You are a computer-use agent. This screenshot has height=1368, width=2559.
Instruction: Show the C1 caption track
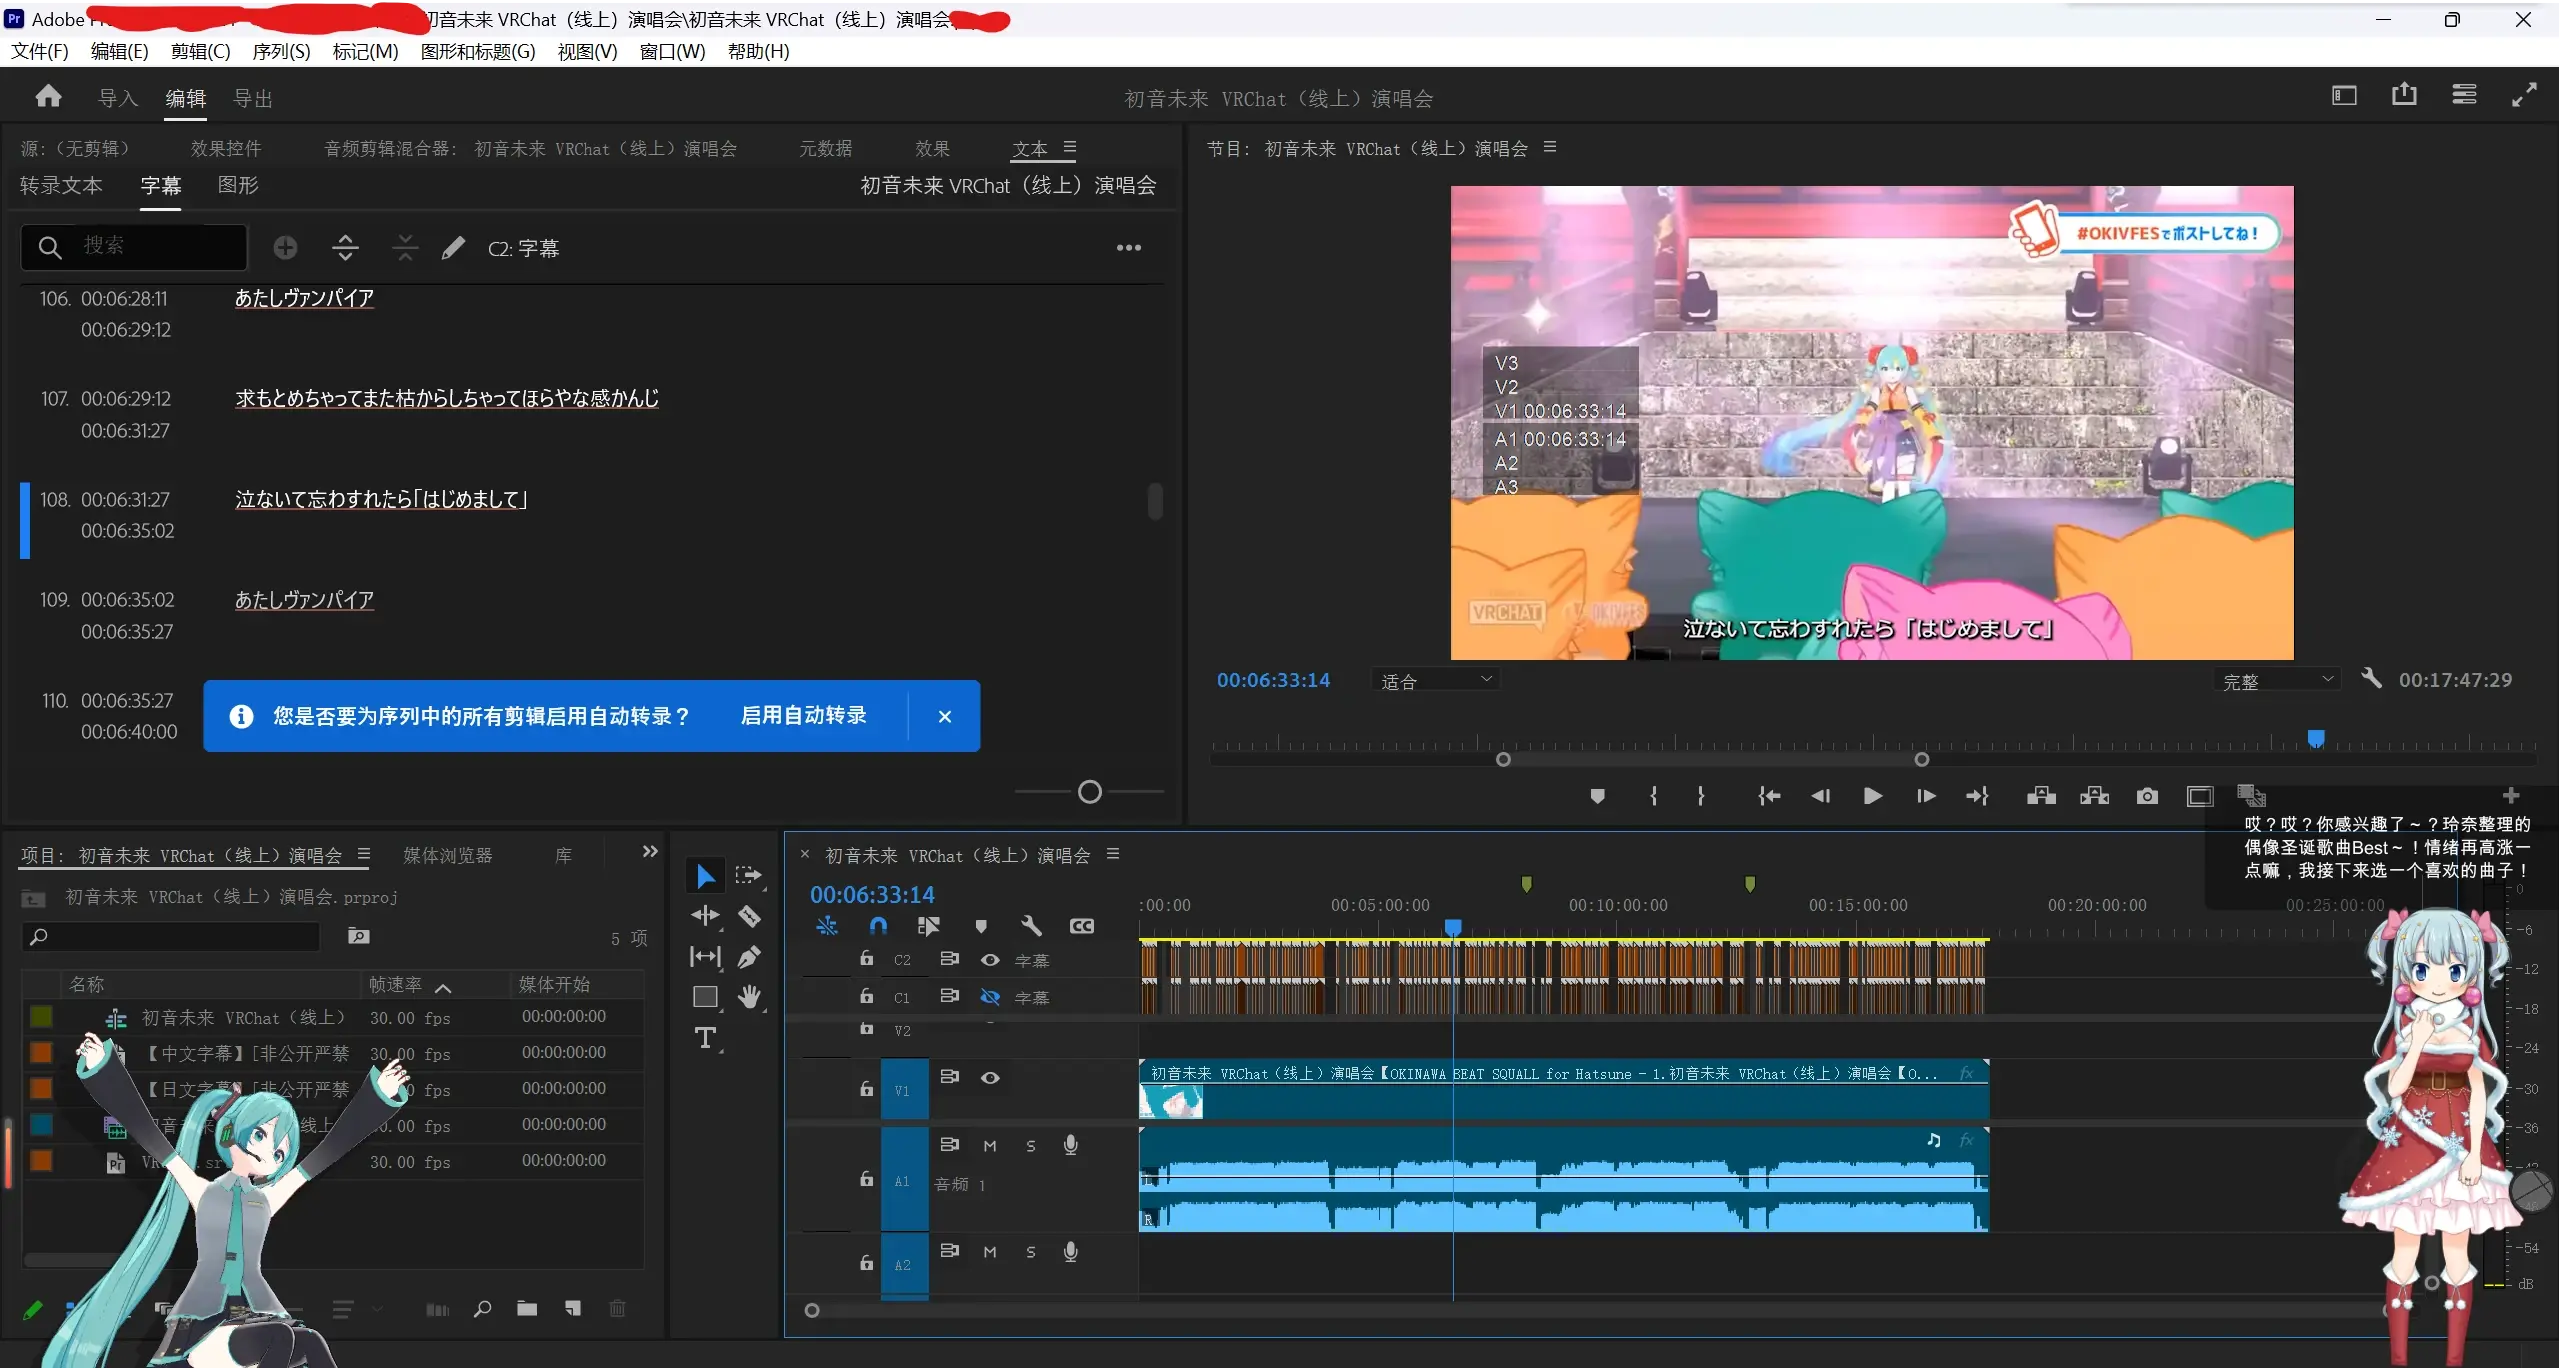click(990, 997)
